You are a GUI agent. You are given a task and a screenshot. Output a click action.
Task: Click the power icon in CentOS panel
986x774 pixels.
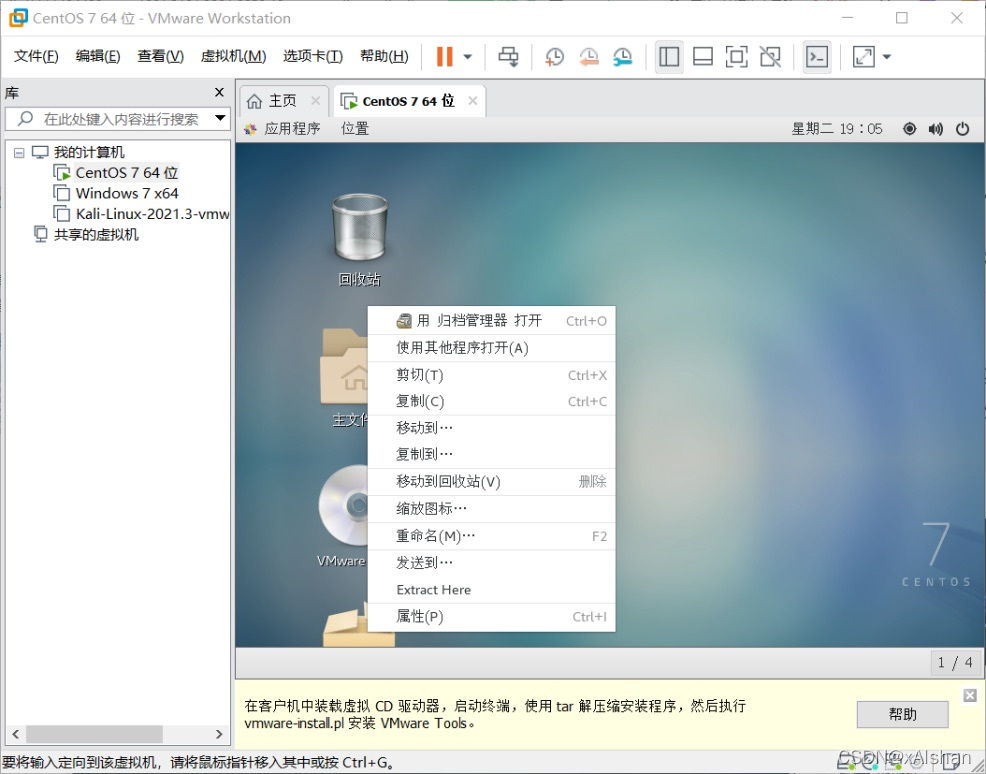tap(963, 129)
